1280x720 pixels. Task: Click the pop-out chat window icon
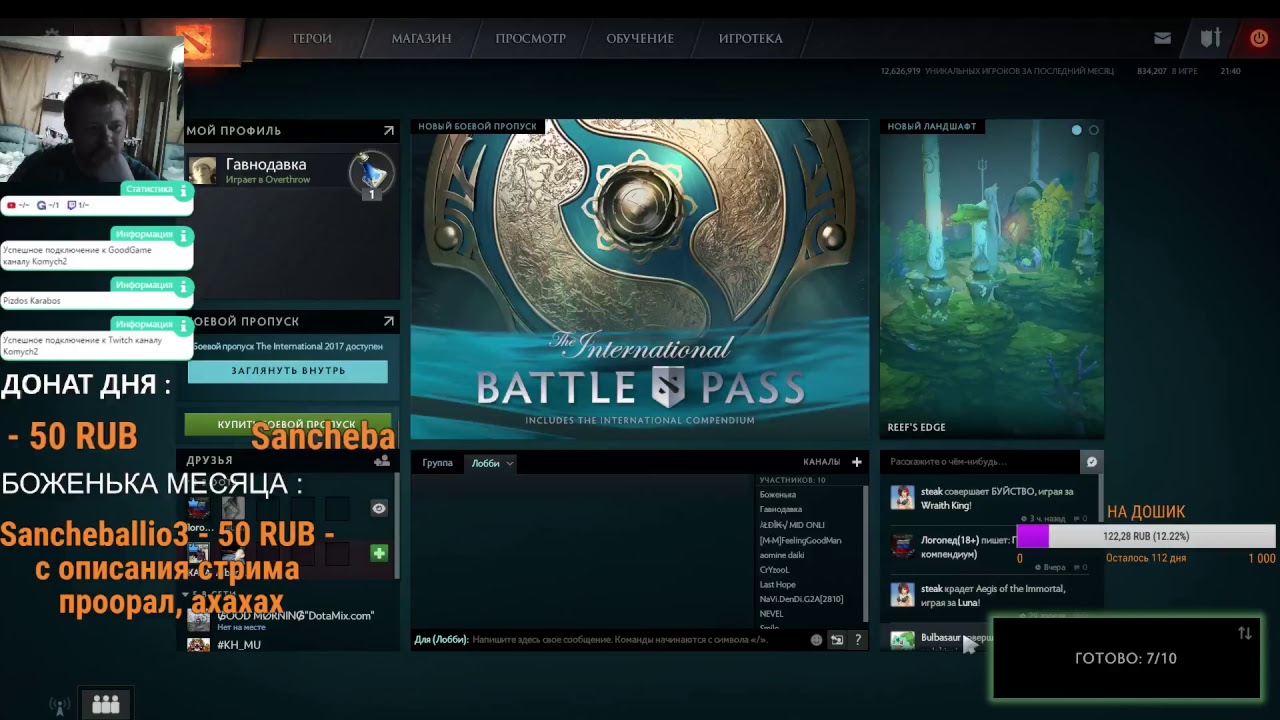pyautogui.click(x=837, y=640)
